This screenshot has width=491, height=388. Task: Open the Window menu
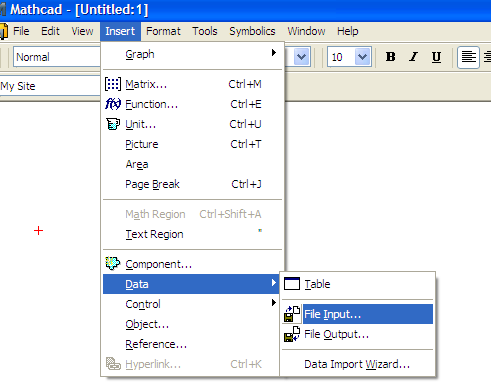tap(306, 31)
